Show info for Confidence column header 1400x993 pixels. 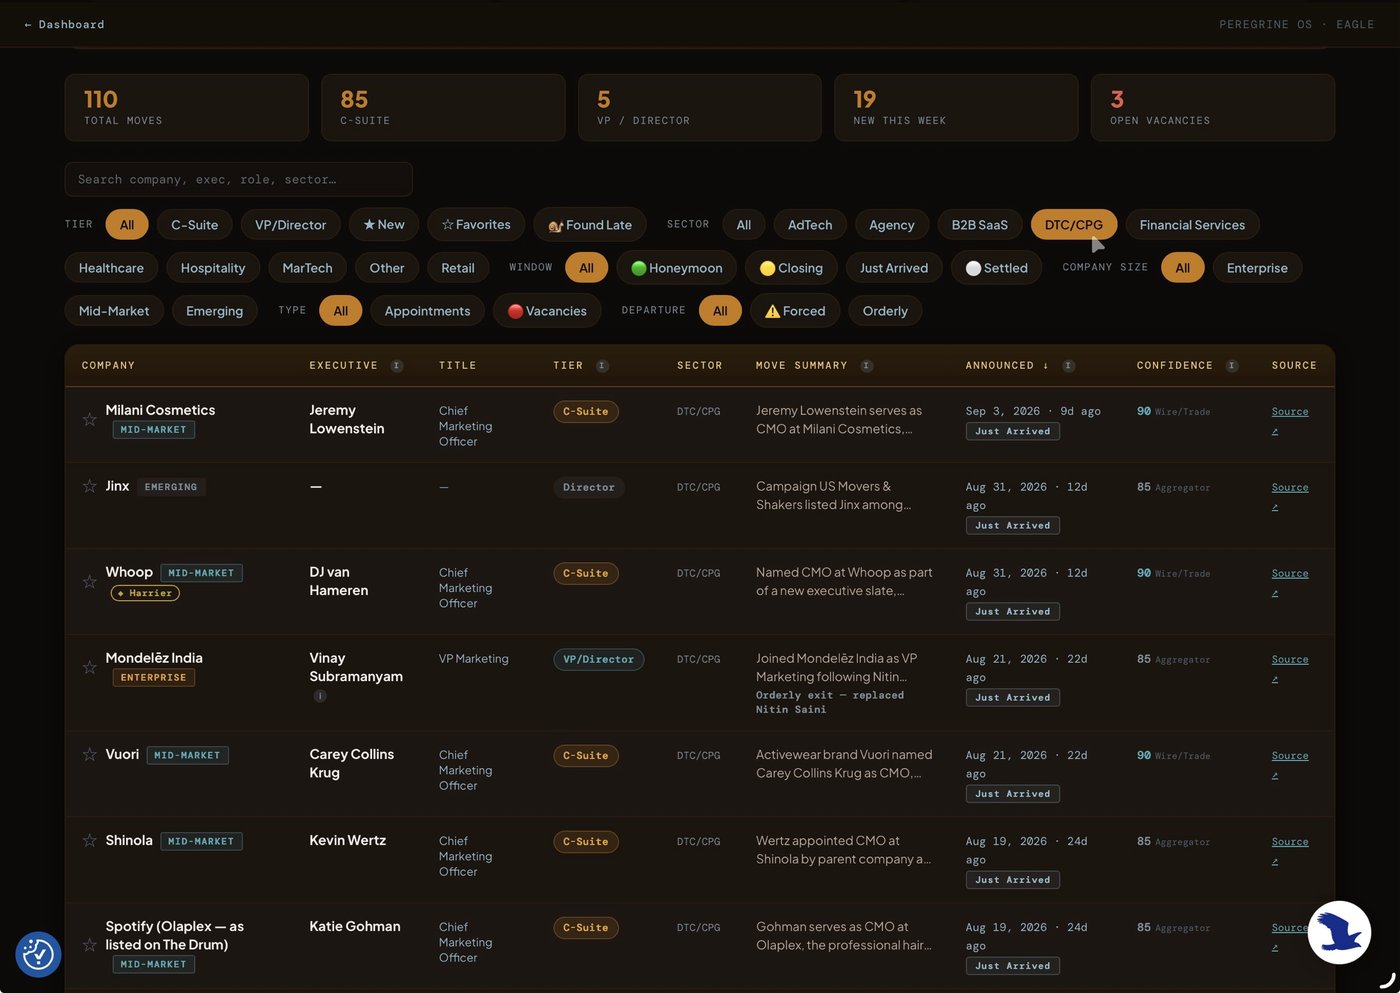tap(1232, 366)
